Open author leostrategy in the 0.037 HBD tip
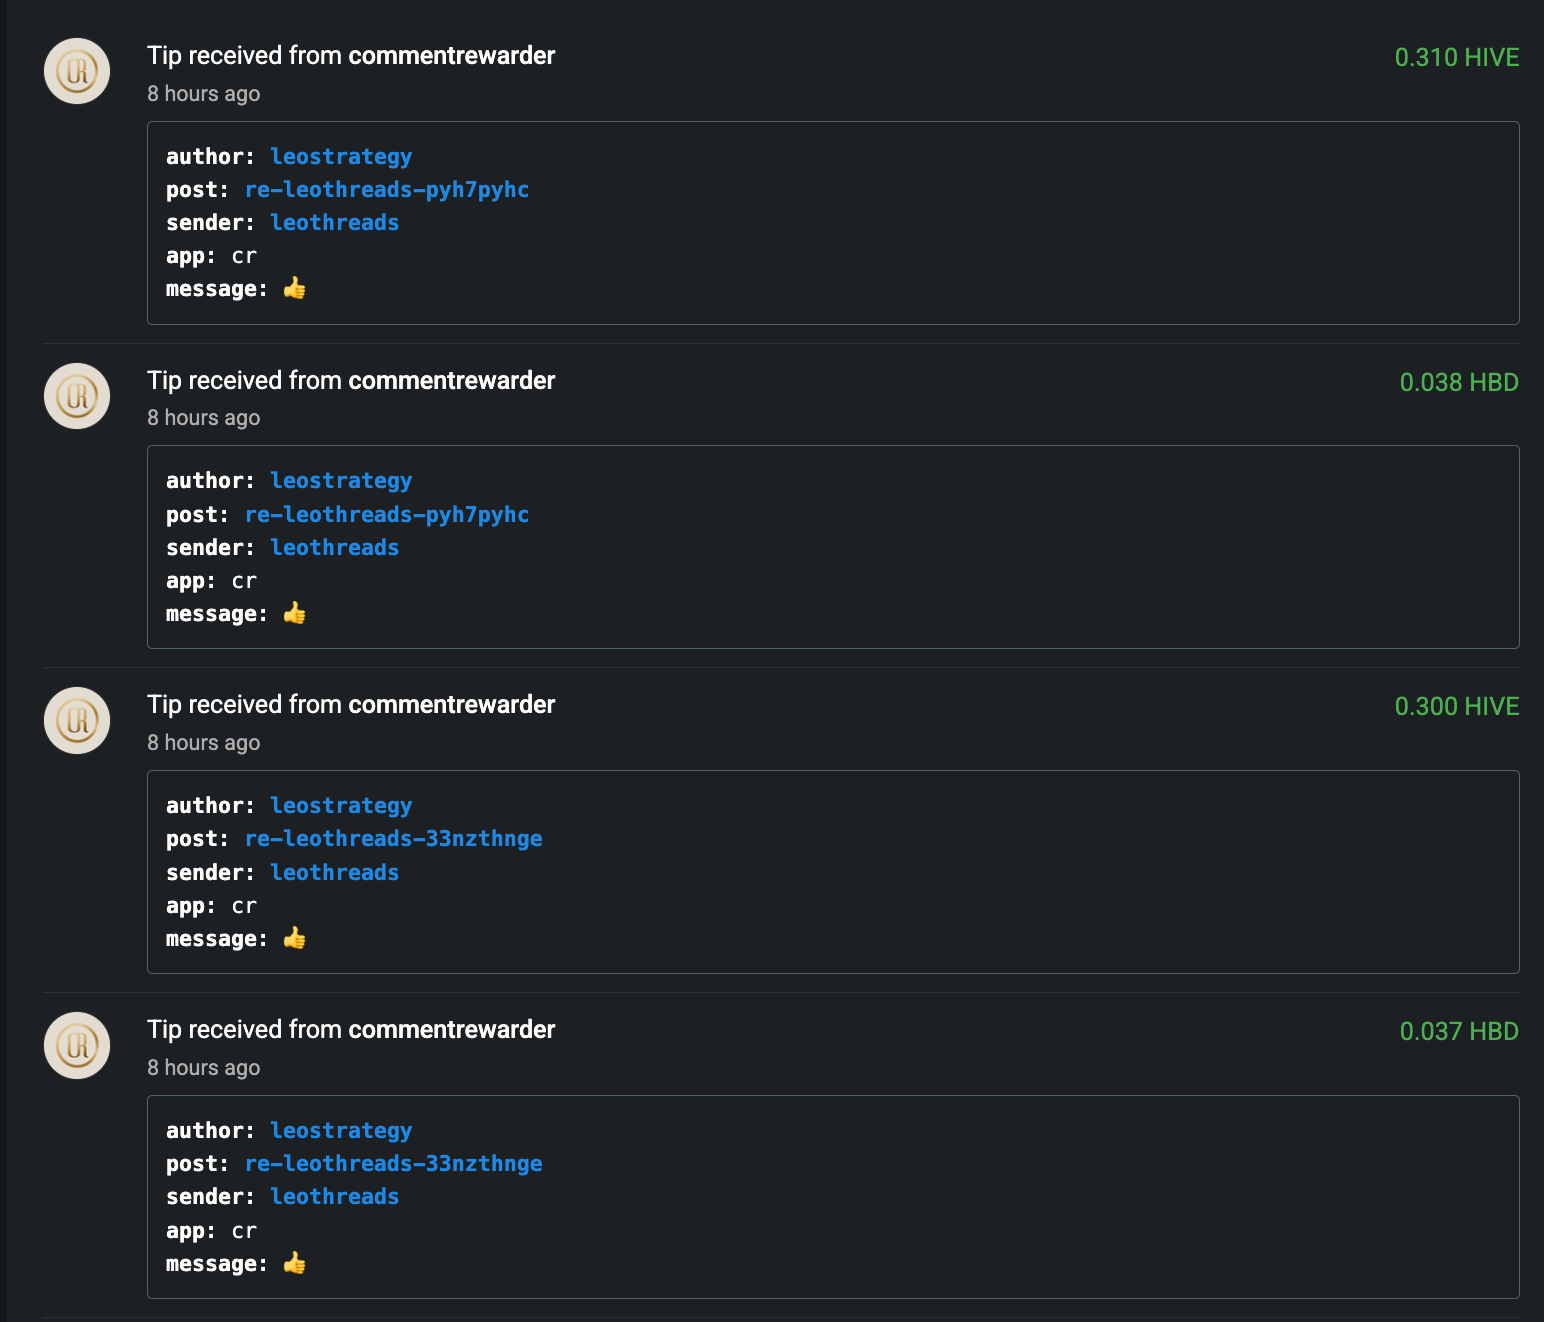Viewport: 1544px width, 1322px height. tap(341, 1130)
